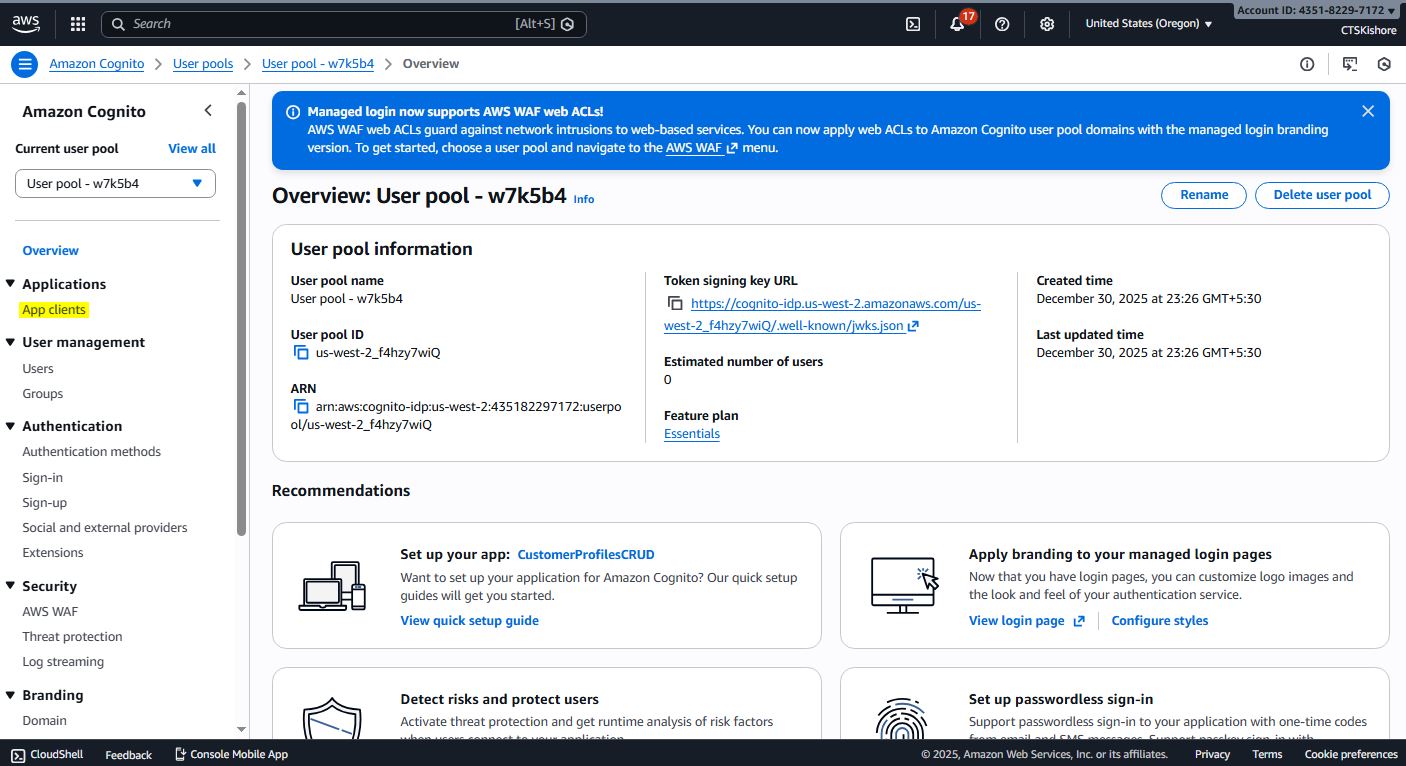Copy the User pool ID
Viewport: 1406px width, 766px height.
pos(301,353)
